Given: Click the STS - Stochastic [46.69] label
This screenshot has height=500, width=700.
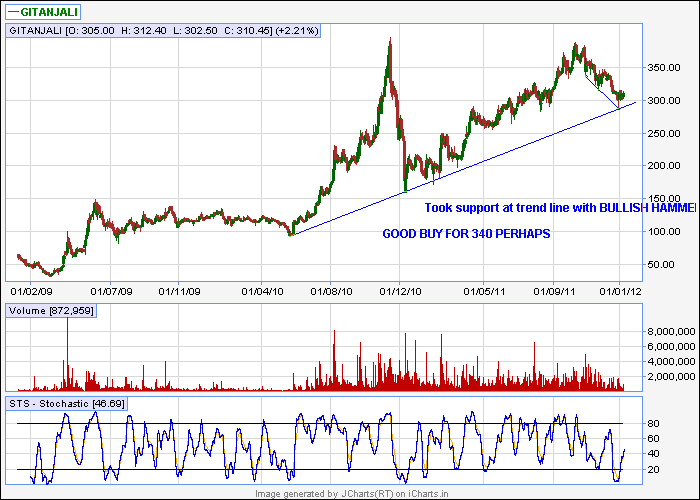Looking at the screenshot, I should [67, 404].
